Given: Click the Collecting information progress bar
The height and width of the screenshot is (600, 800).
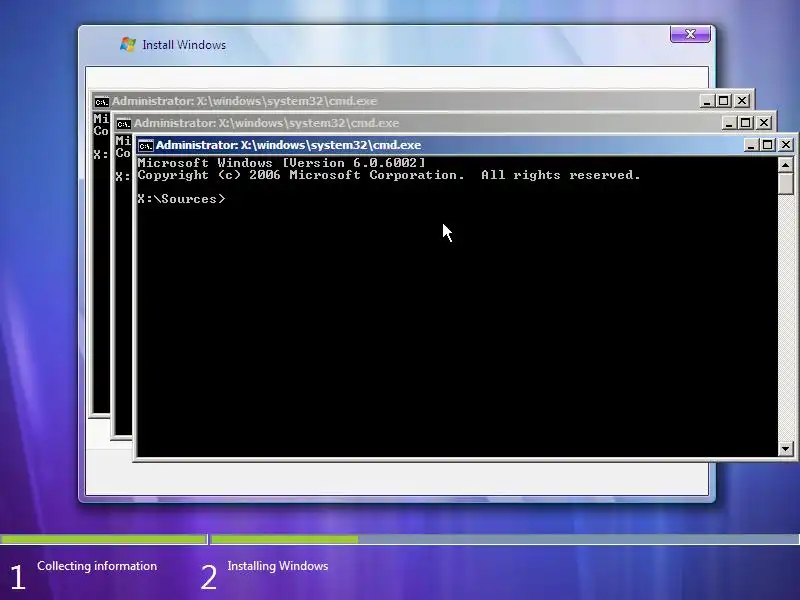Looking at the screenshot, I should click(x=104, y=539).
